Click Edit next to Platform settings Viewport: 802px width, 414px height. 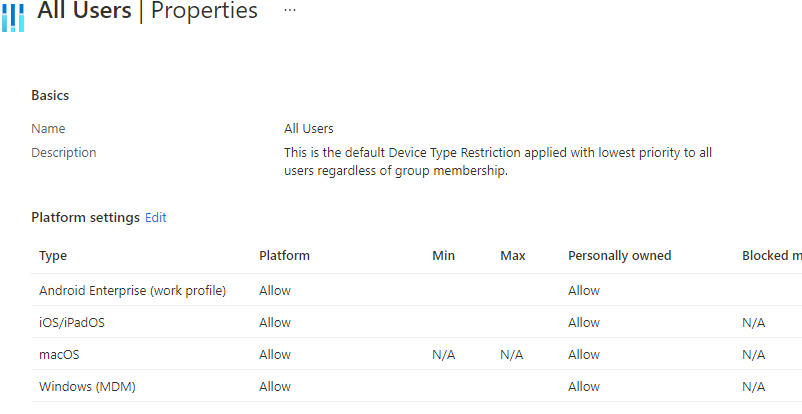[156, 217]
